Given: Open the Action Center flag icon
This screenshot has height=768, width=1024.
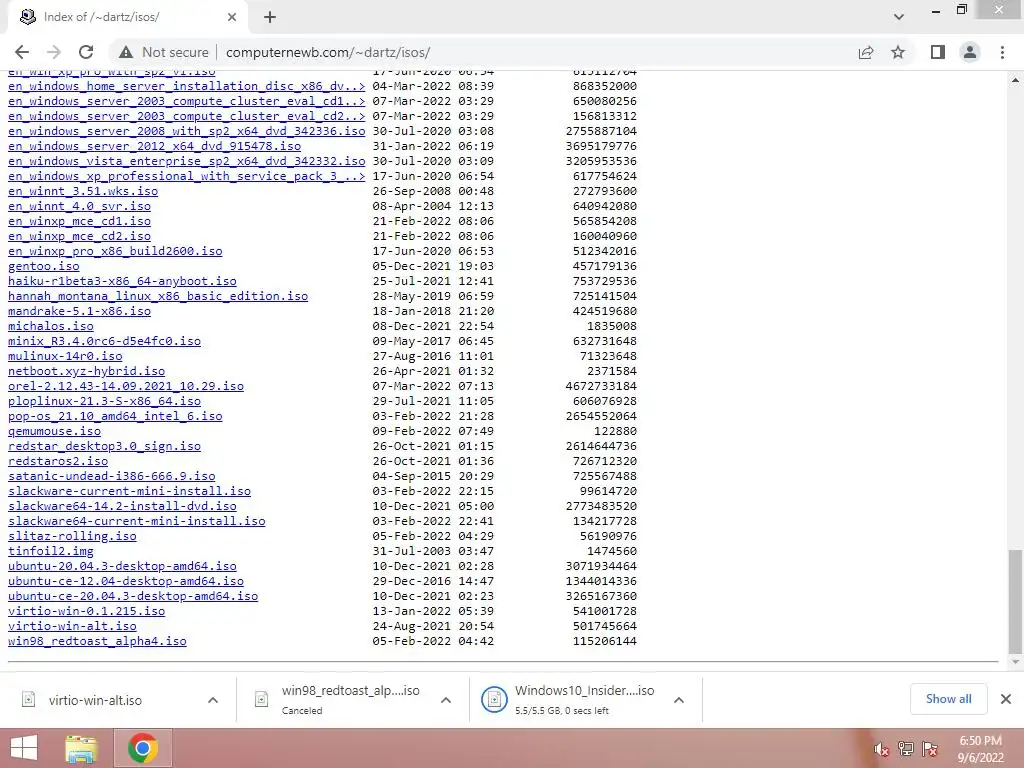Looking at the screenshot, I should (x=931, y=750).
